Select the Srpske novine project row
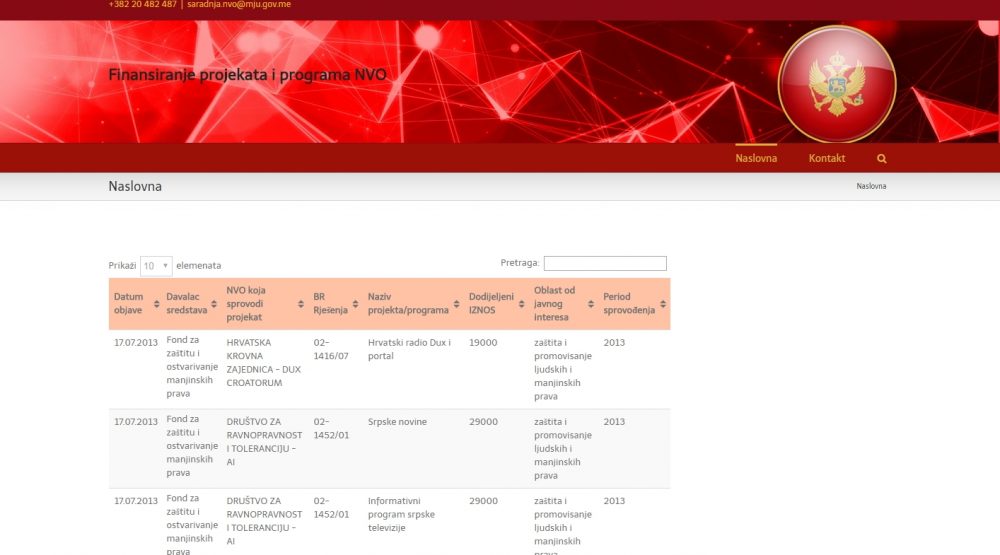Viewport: 1000px width, 555px height. point(397,422)
